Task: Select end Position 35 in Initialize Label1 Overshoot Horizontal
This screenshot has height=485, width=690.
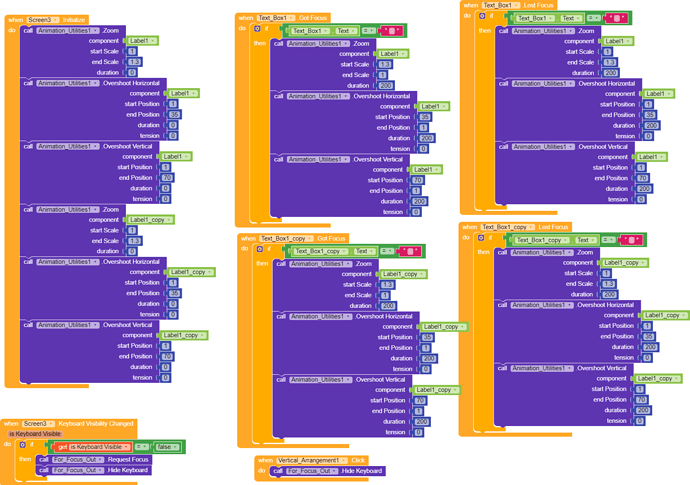Action: tap(175, 114)
